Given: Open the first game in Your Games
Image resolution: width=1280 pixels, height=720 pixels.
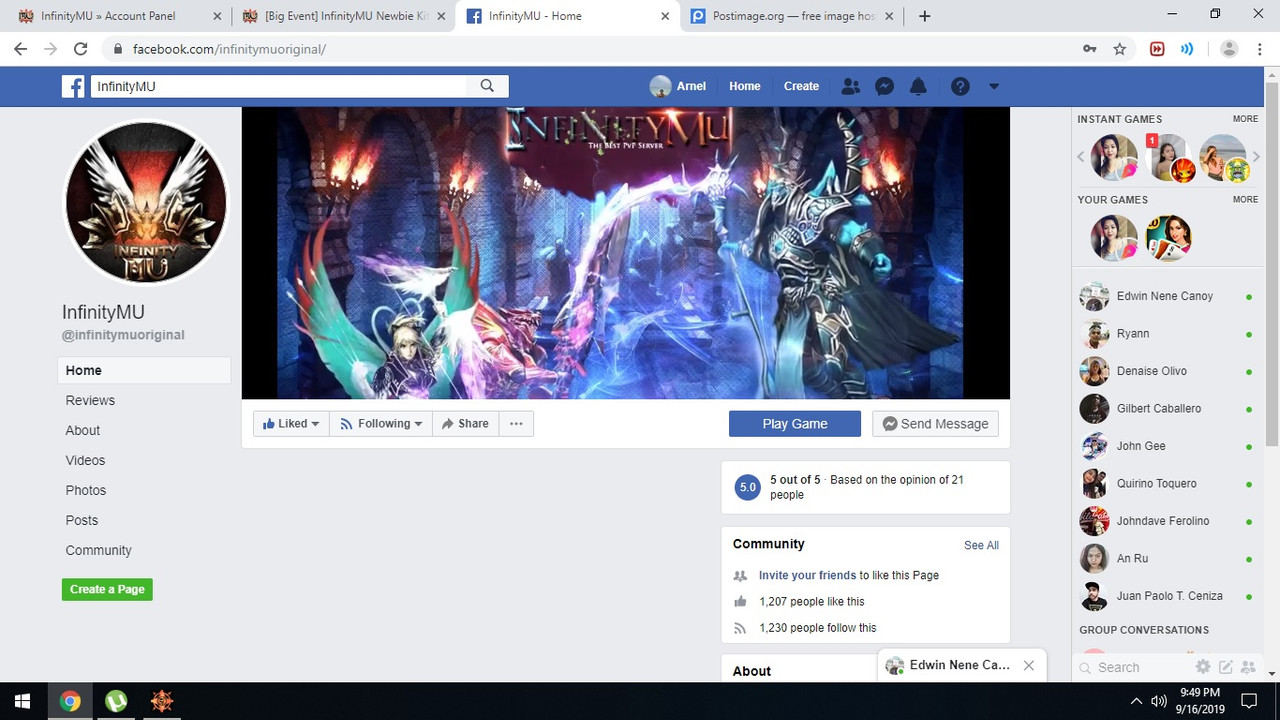Looking at the screenshot, I should click(x=1114, y=238).
